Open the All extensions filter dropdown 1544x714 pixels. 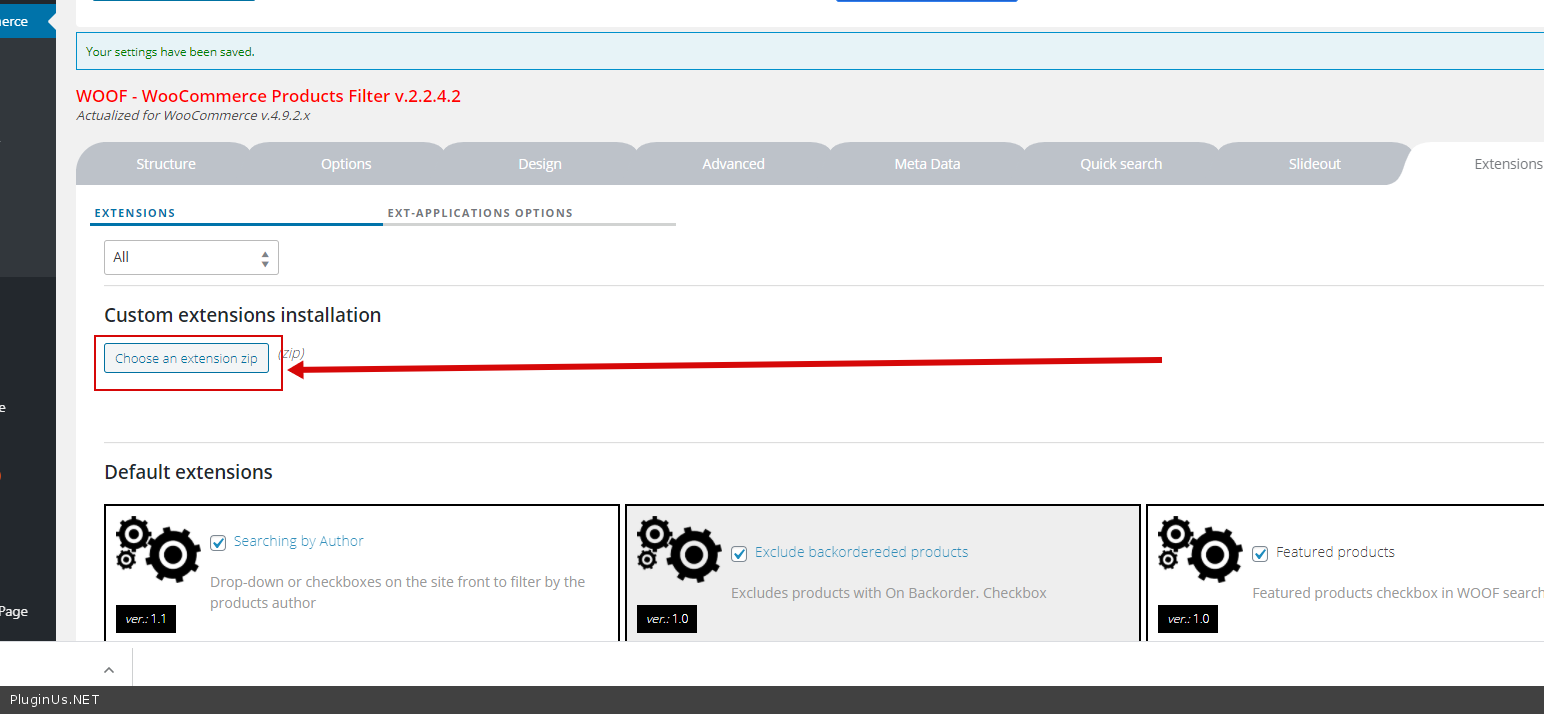click(x=191, y=257)
